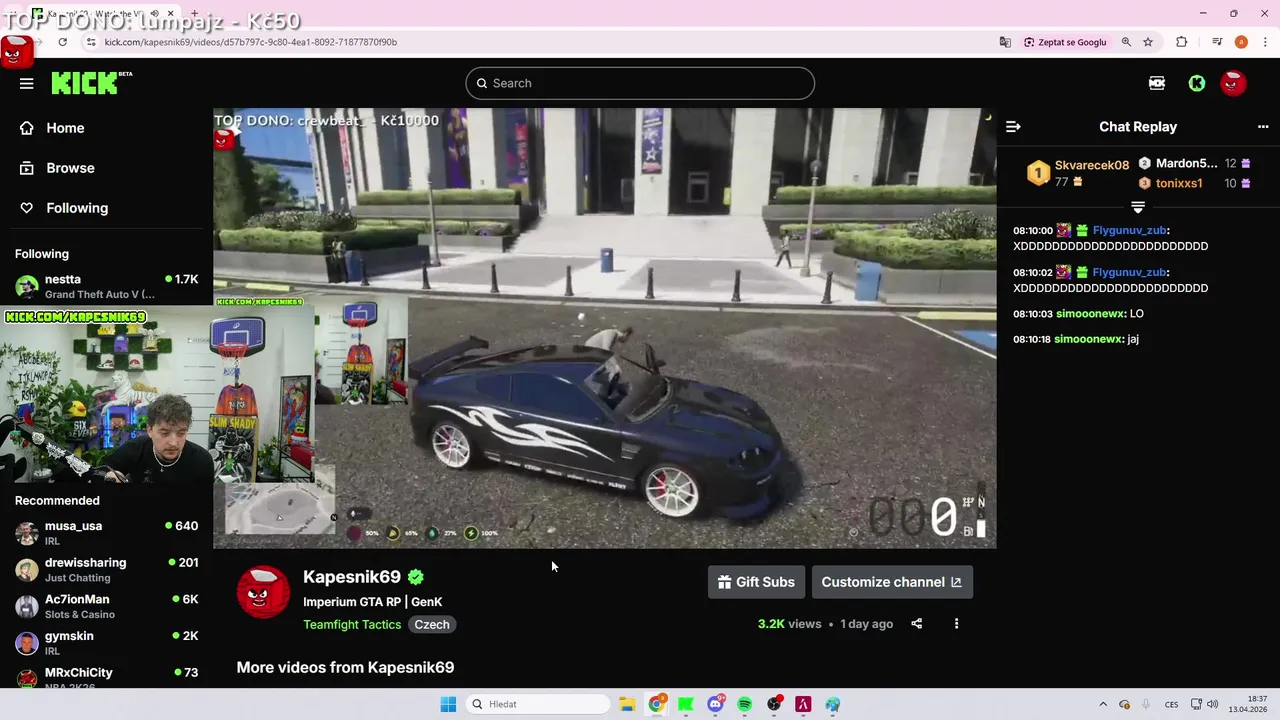Click Customize channel button
Viewport: 1280px width, 720px height.
tap(891, 582)
